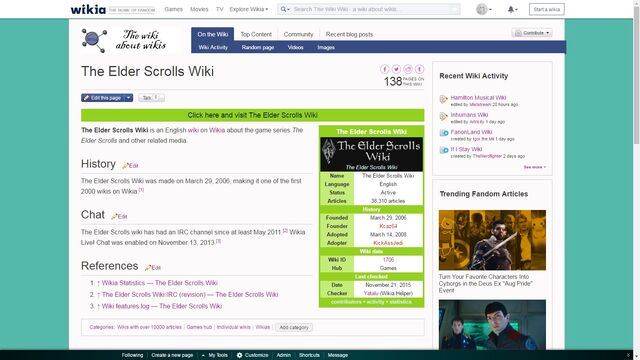Open the TV link in the header

tap(220, 9)
